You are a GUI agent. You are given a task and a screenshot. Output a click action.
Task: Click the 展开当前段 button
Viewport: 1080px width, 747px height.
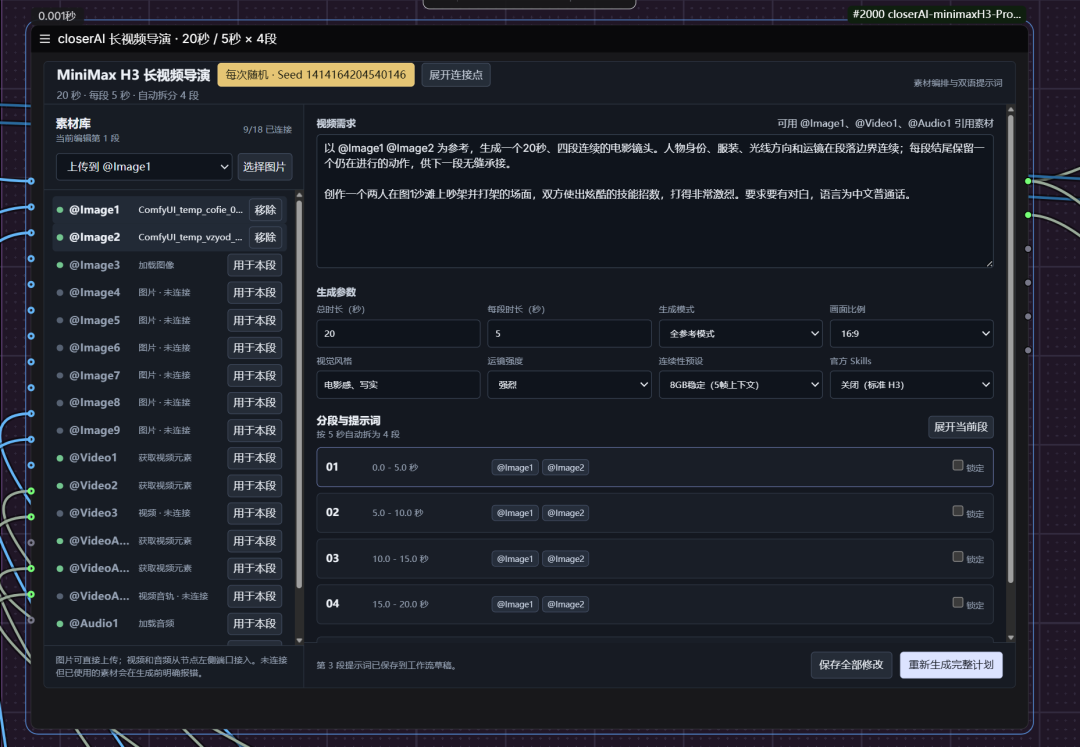coord(960,427)
